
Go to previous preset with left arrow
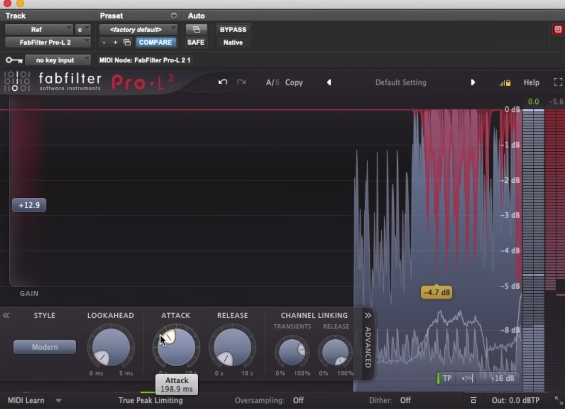pos(329,83)
